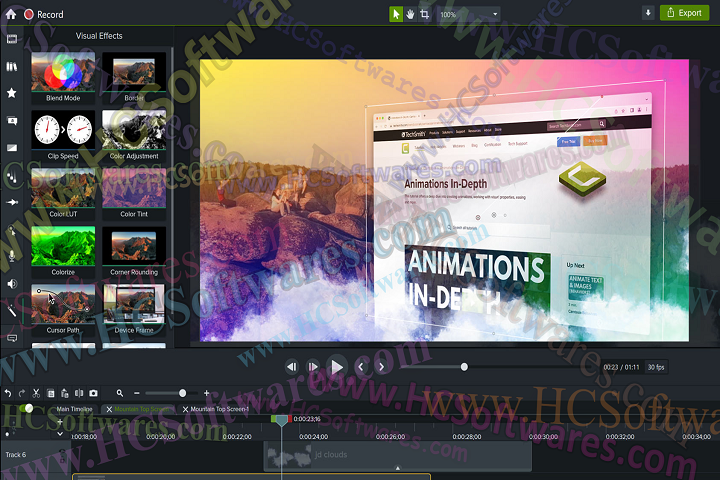The image size is (720, 480).
Task: Paste media onto the timeline
Action: click(x=65, y=393)
